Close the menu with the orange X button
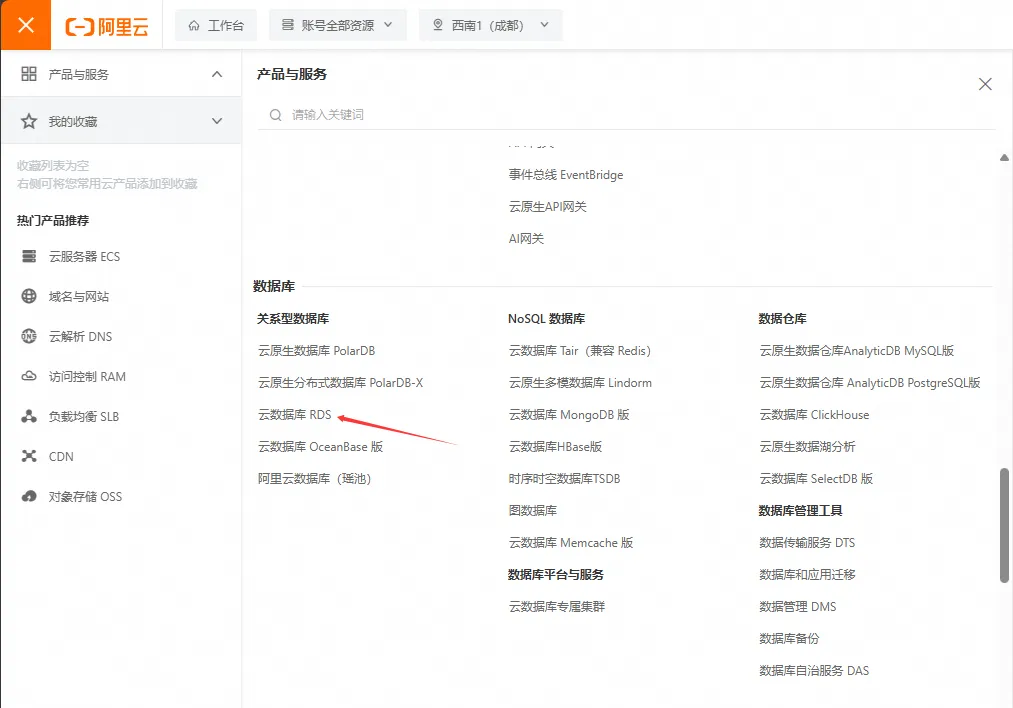 tap(25, 25)
